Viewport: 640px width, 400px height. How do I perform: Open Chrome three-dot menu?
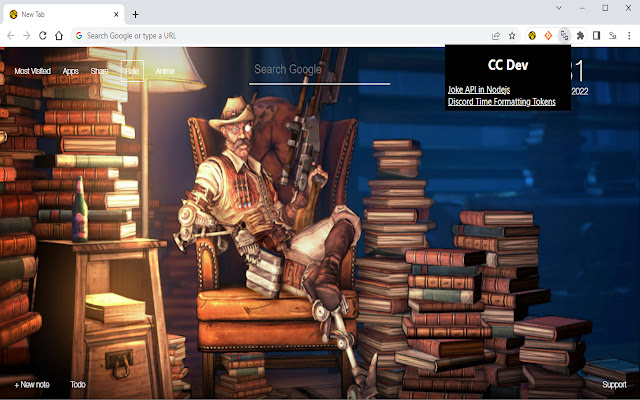pos(629,36)
